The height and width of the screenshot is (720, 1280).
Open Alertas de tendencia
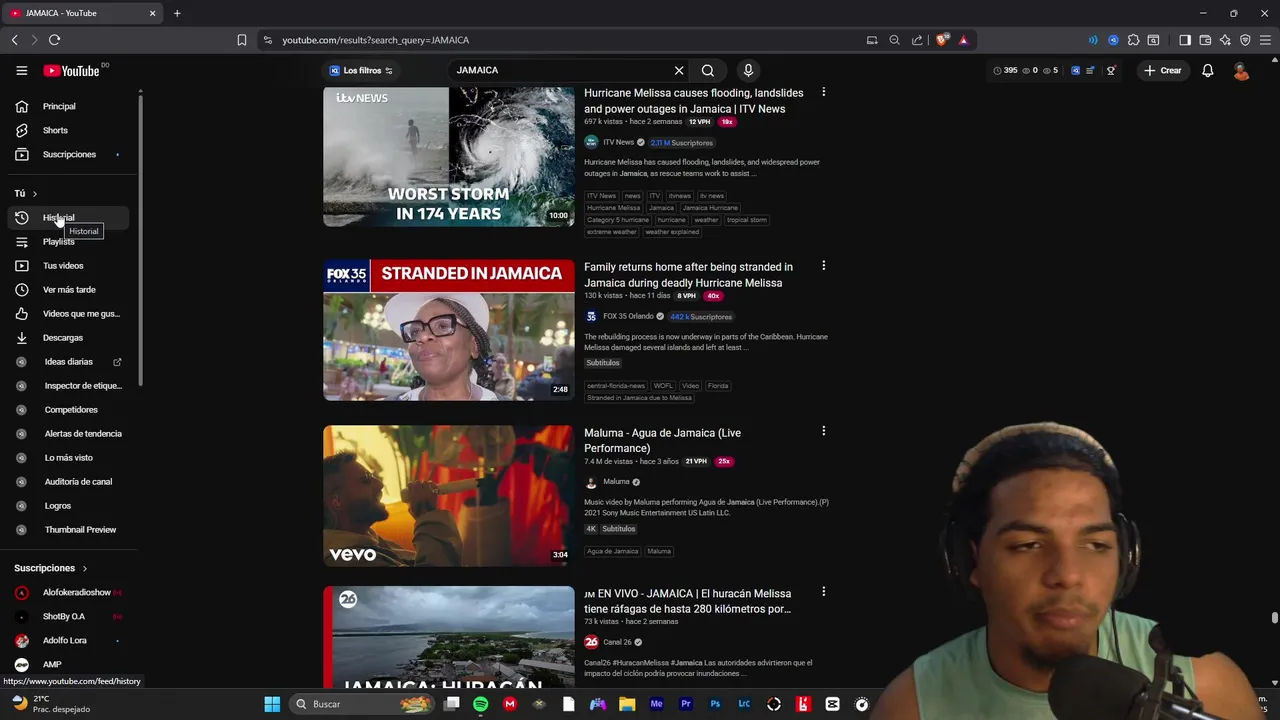point(70,433)
